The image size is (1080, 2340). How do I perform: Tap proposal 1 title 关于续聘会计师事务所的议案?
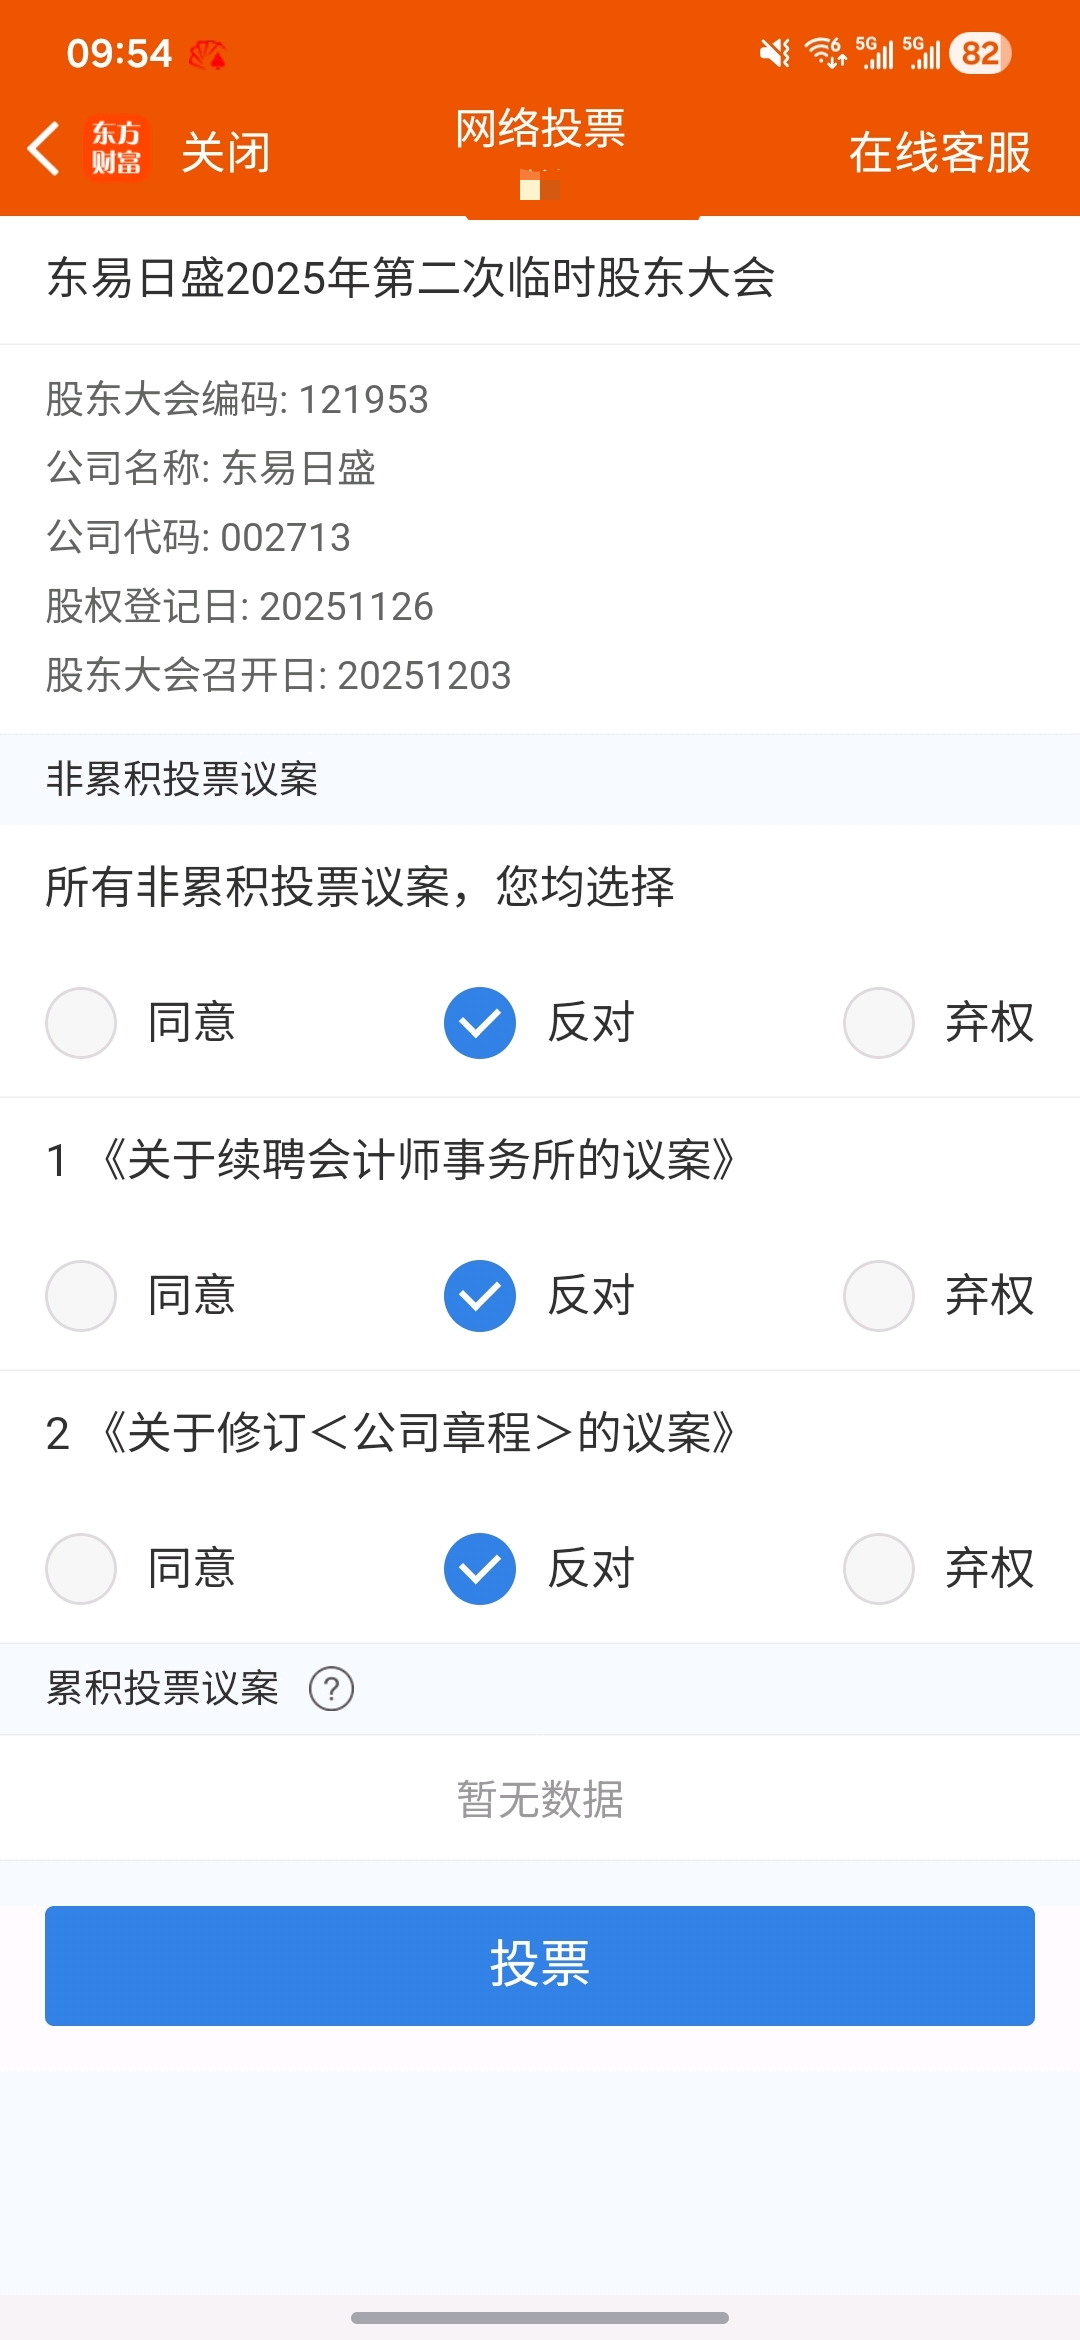[418, 1161]
